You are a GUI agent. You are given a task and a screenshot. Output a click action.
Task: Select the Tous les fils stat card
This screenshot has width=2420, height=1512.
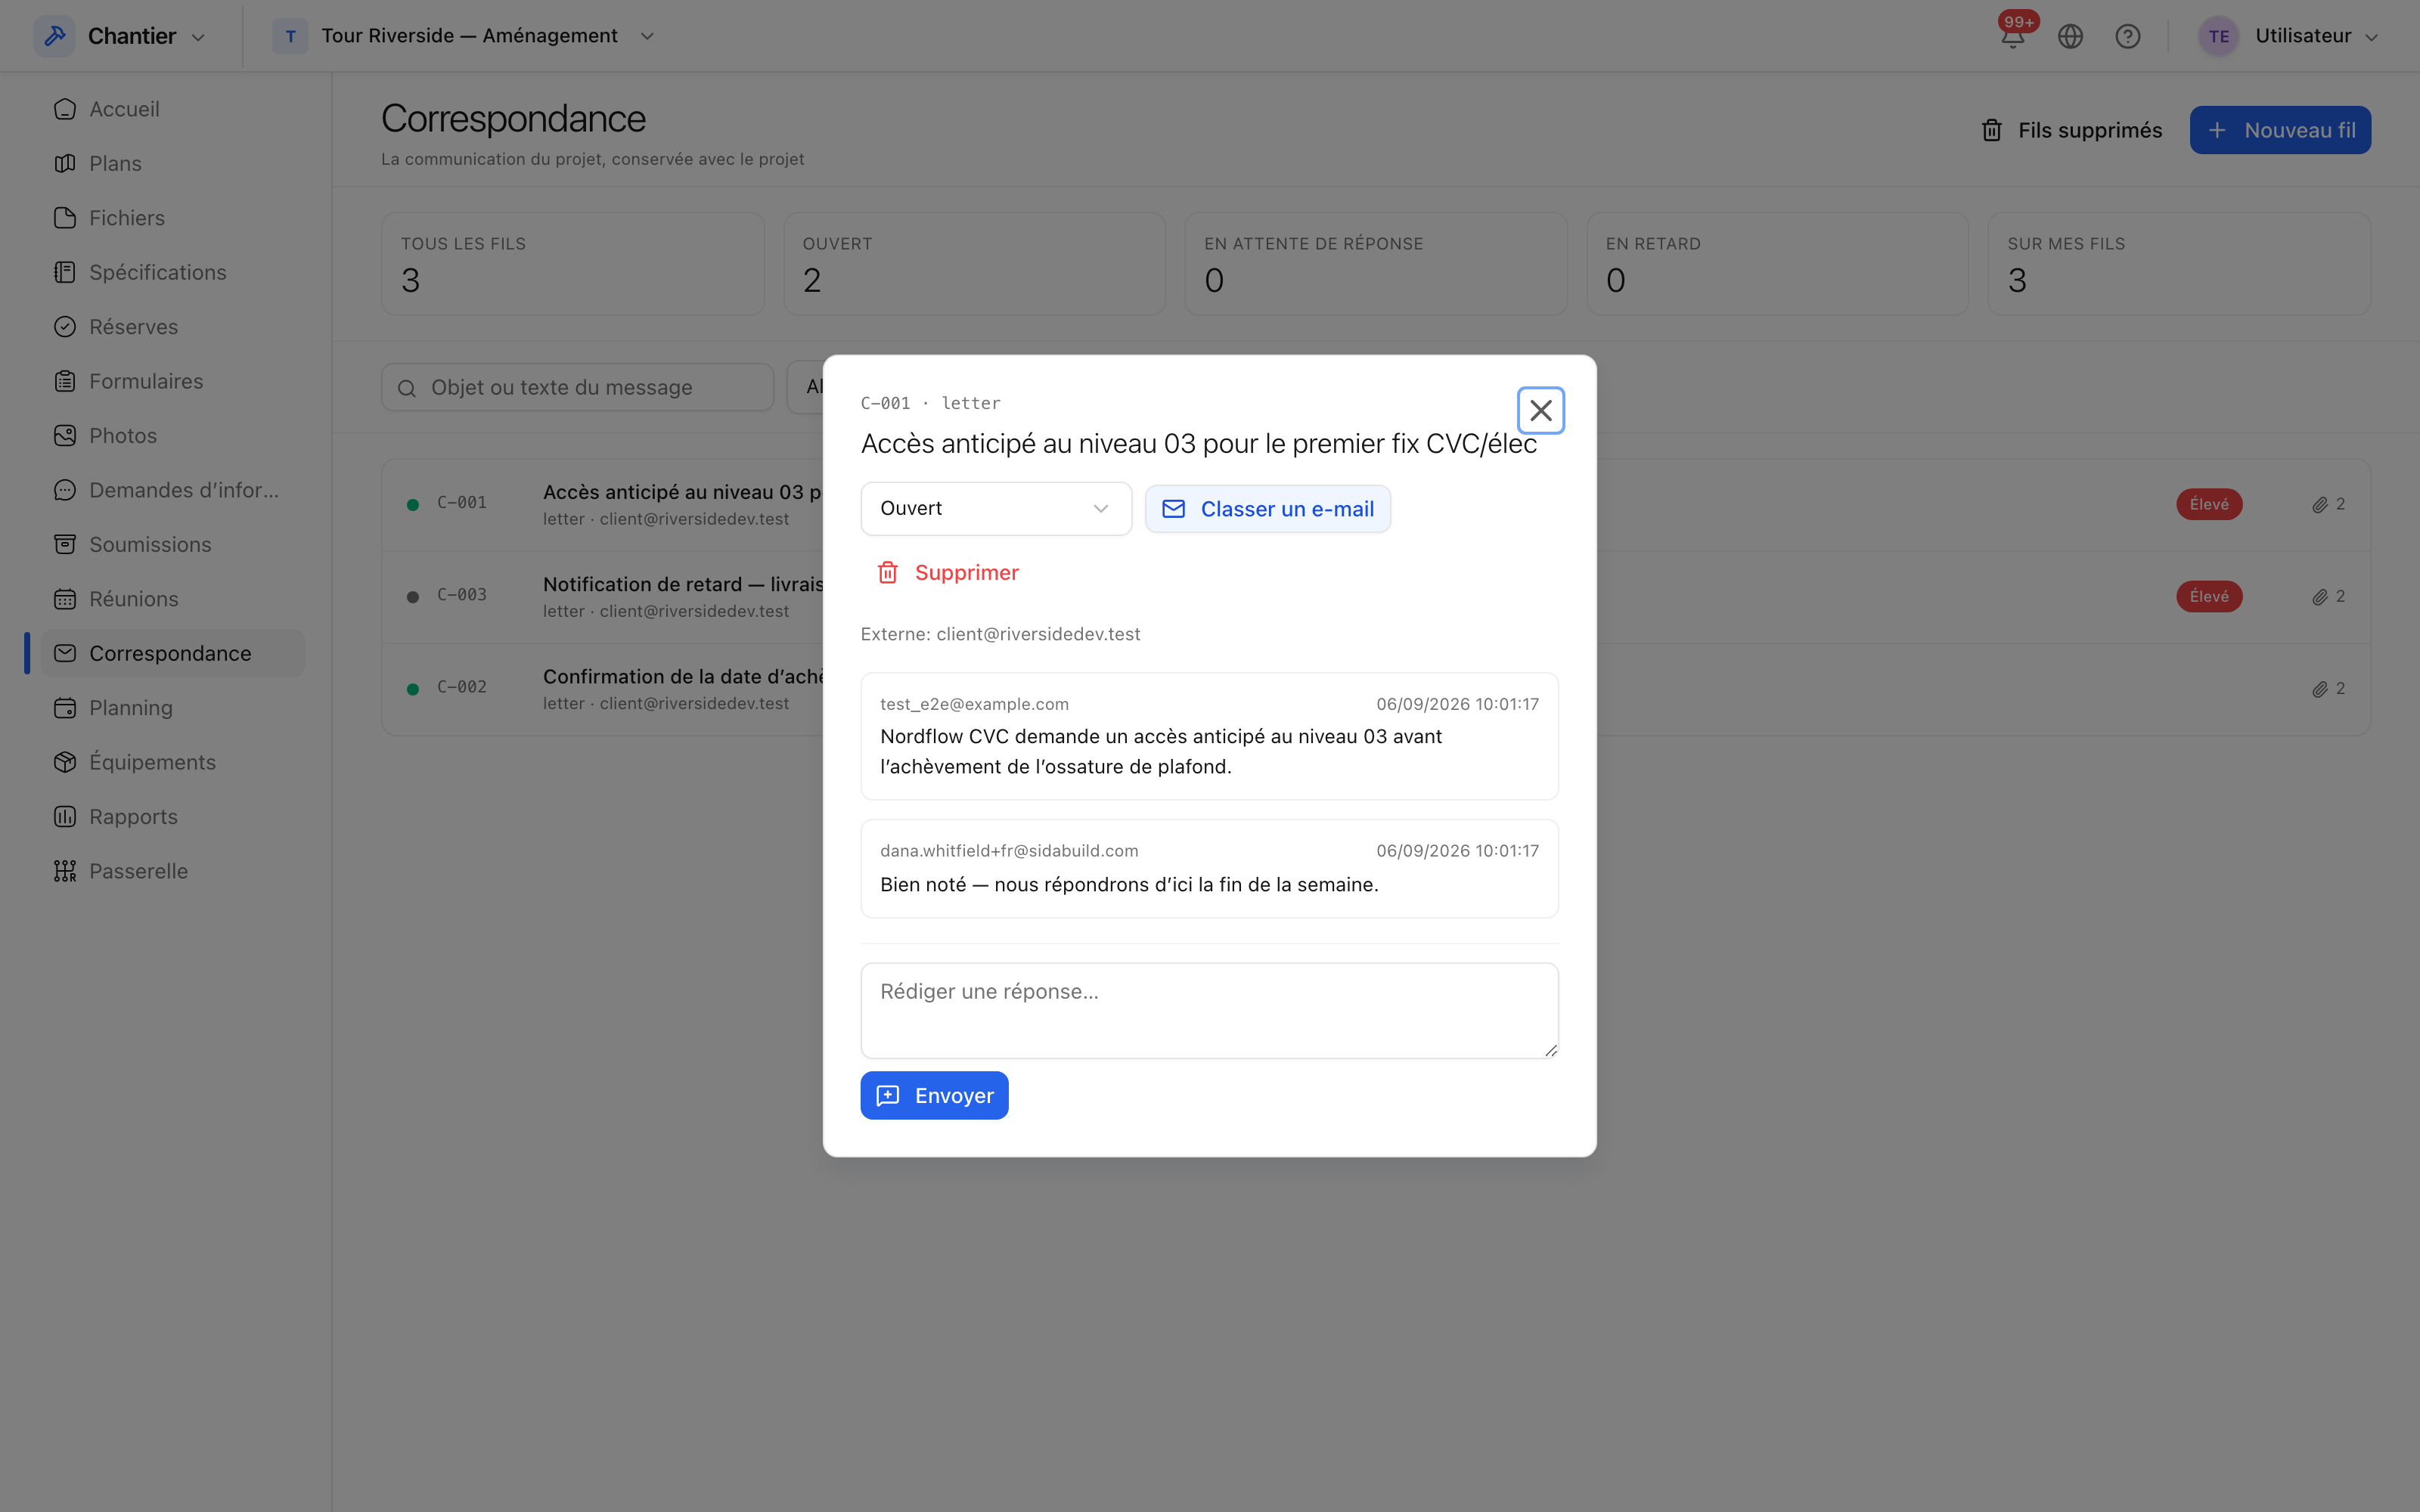click(572, 264)
